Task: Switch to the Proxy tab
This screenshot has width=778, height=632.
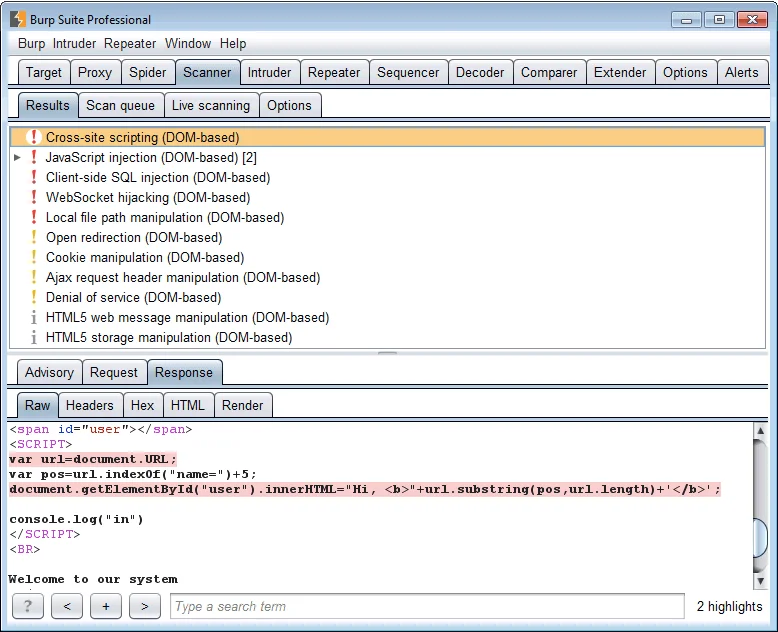Action: pos(95,72)
